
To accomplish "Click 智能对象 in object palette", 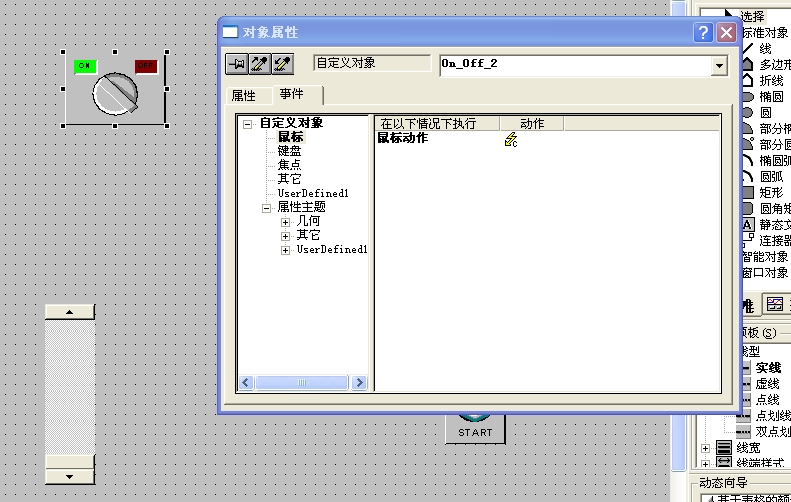I will click(x=765, y=257).
